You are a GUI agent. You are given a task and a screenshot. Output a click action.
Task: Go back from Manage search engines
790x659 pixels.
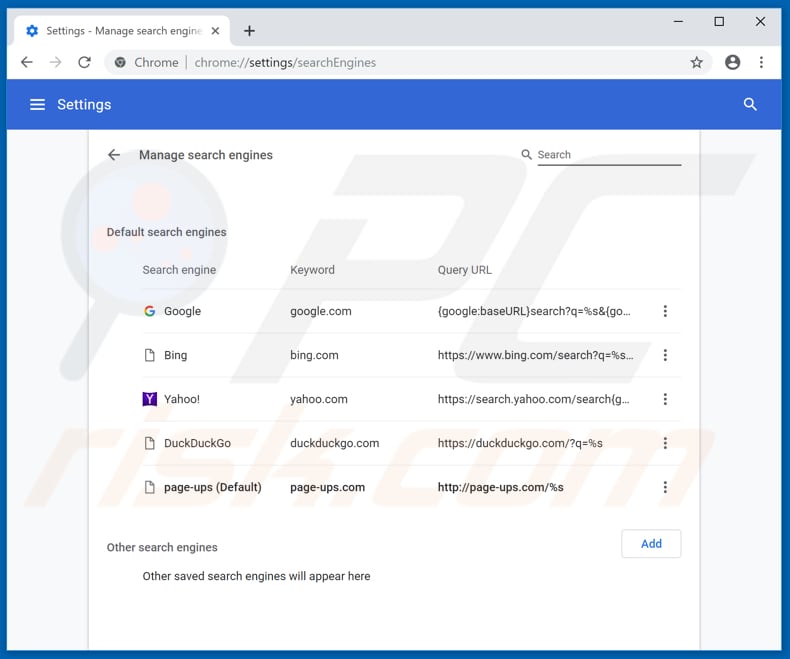pyautogui.click(x=114, y=155)
